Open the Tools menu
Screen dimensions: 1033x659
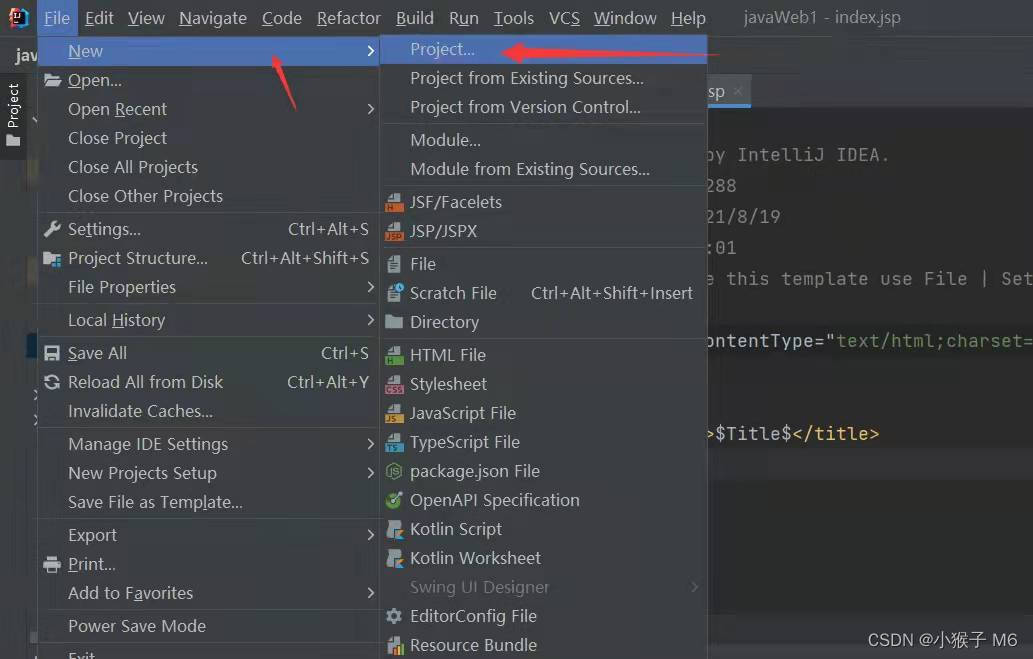tap(514, 18)
